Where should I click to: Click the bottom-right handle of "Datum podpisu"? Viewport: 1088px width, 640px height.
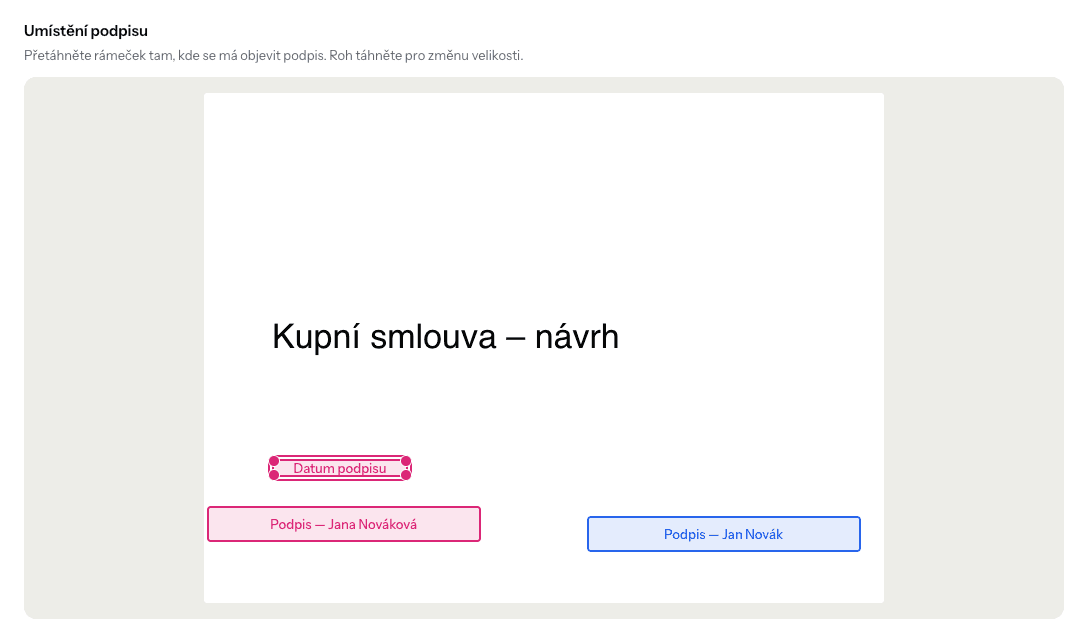(x=406, y=475)
